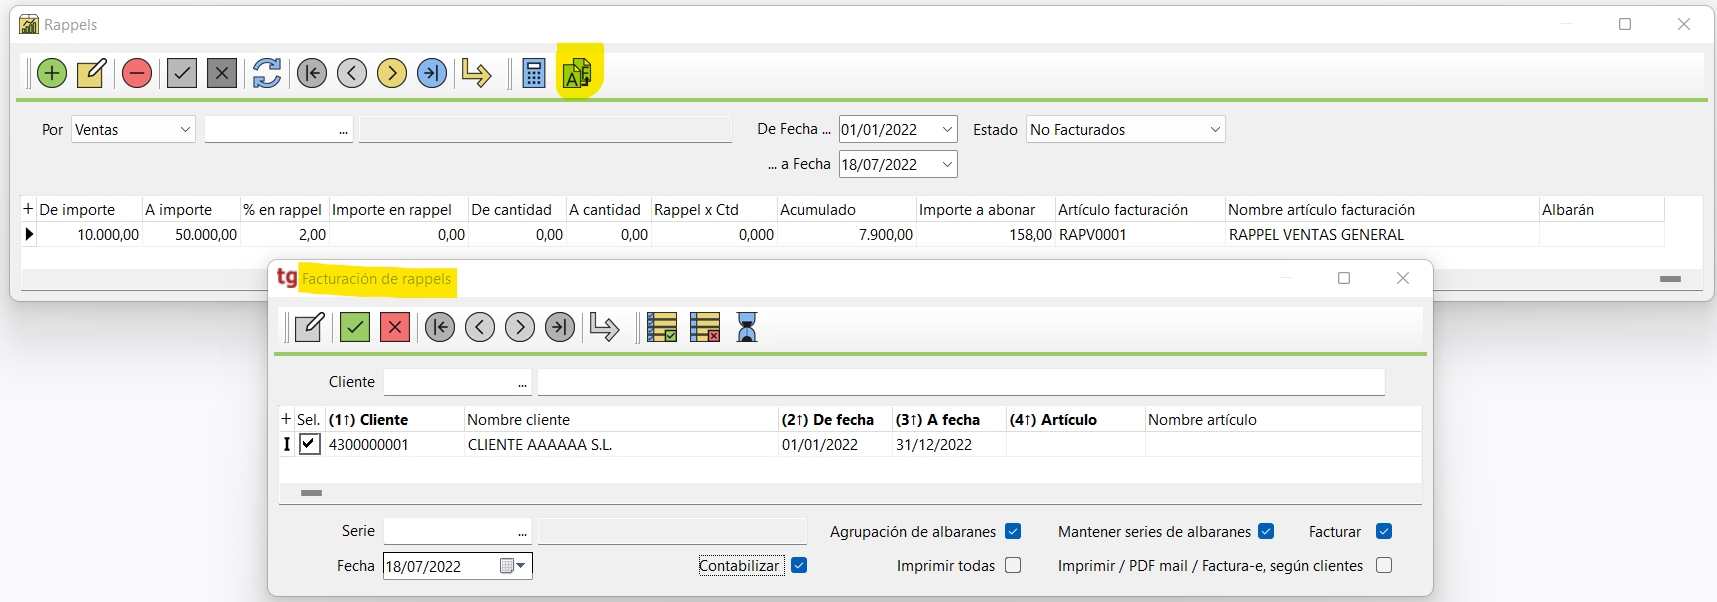Click CLIENTE AAAAAA S.L. name cell
The image size is (1717, 602).
621,444
